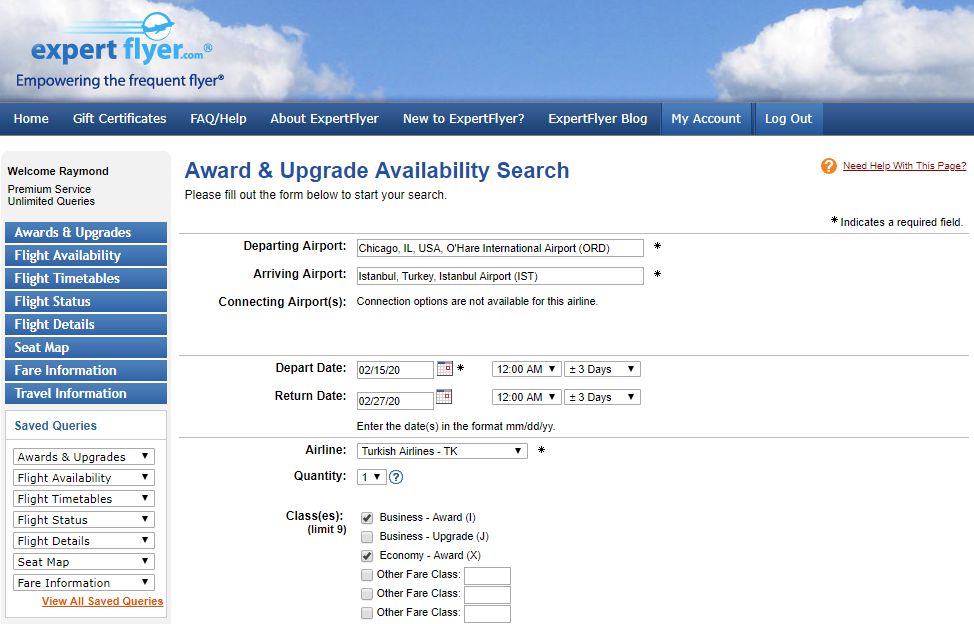Click View All Saved Queries link
The image size is (974, 624).
[102, 601]
